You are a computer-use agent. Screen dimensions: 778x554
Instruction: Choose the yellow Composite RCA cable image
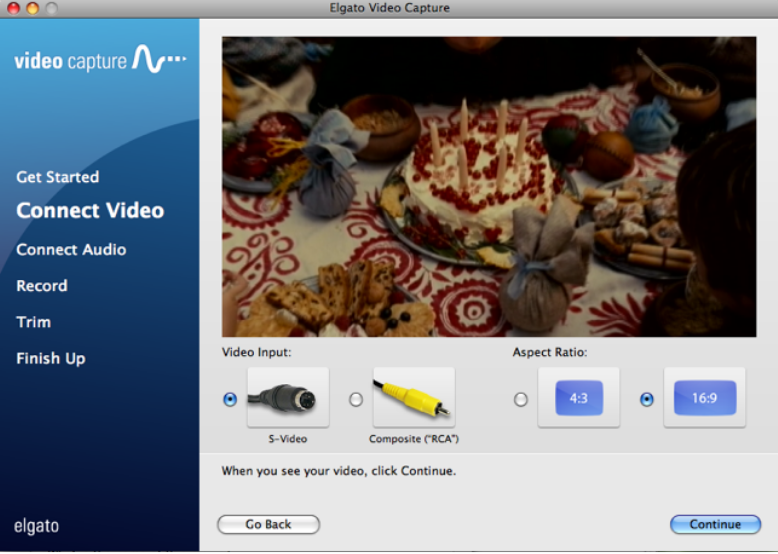point(413,398)
